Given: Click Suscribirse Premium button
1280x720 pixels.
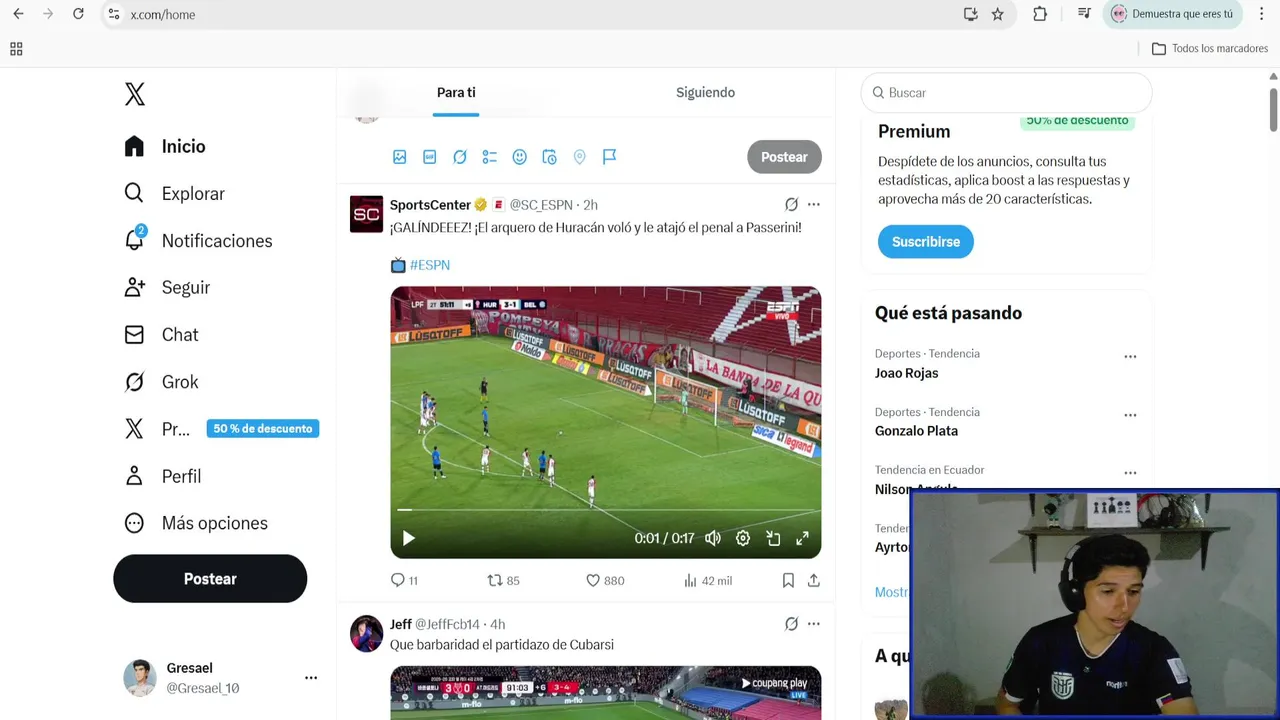Looking at the screenshot, I should (925, 242).
